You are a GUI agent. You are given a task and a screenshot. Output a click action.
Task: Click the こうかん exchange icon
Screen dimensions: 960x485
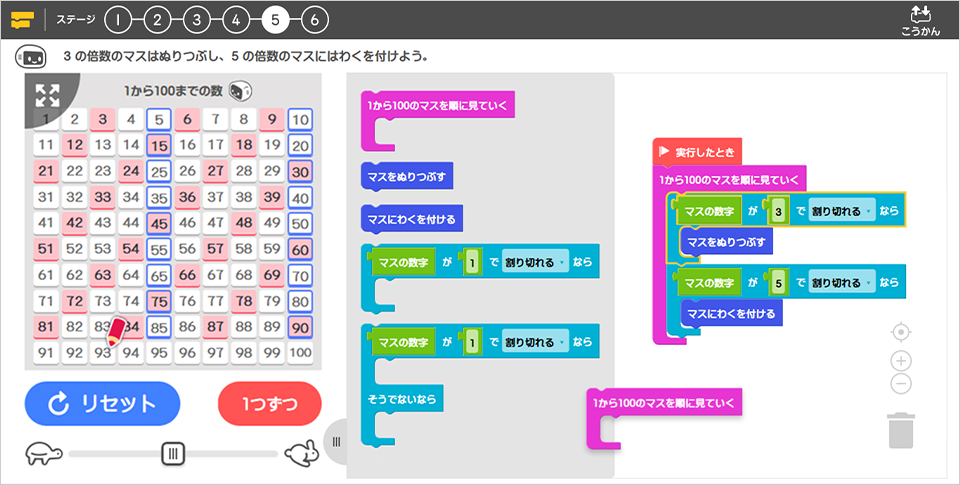coord(920,19)
